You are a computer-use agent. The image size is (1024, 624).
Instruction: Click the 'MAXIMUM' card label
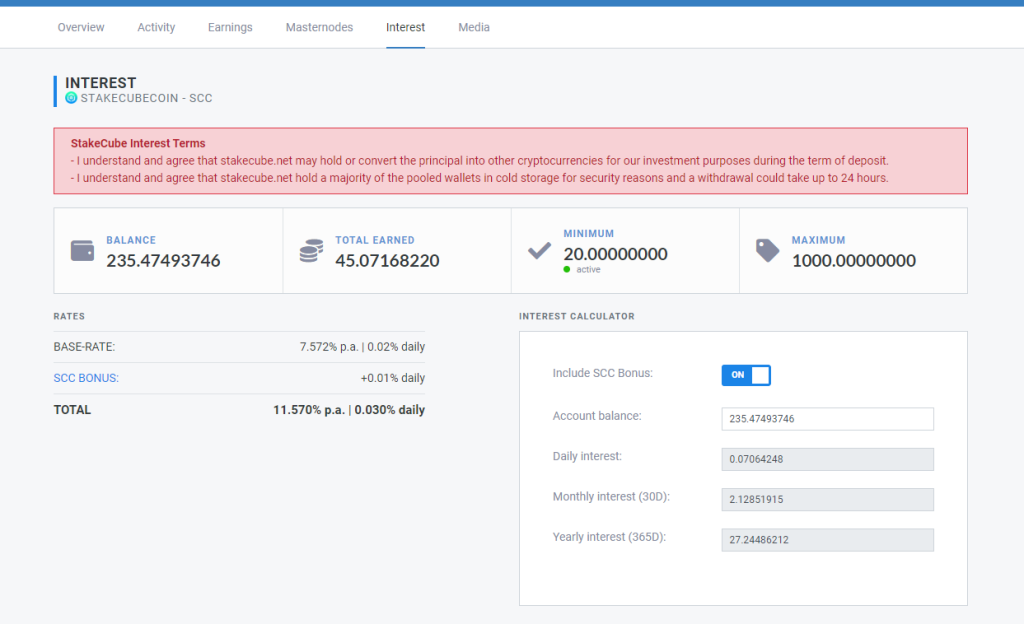click(x=818, y=240)
